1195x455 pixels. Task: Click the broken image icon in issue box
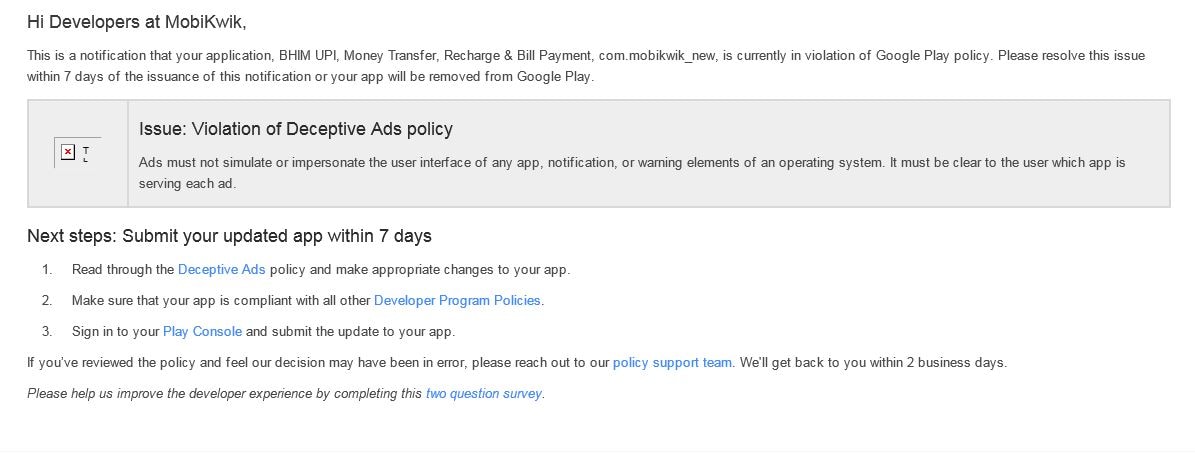(x=68, y=152)
